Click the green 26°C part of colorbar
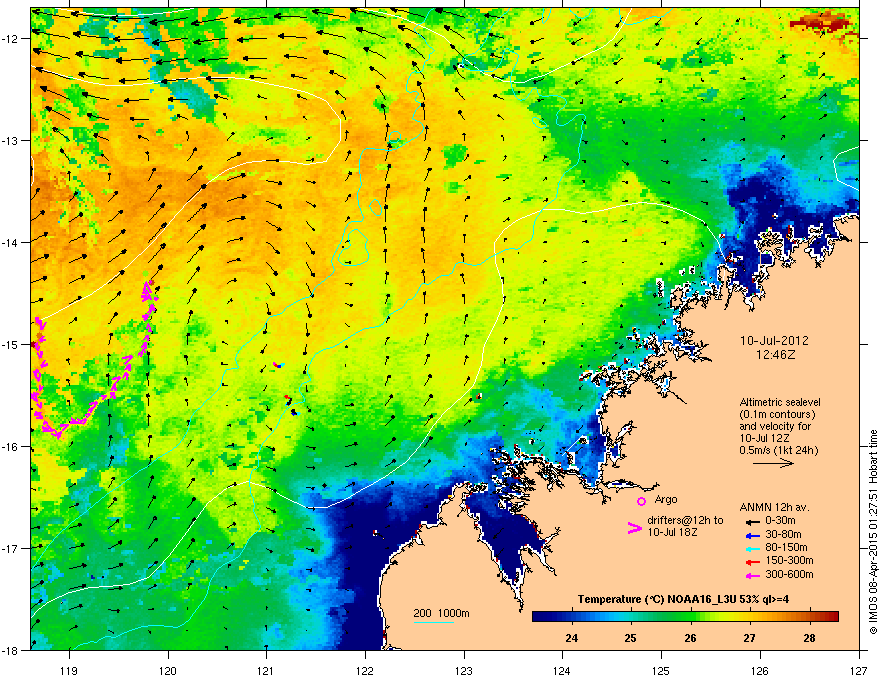880x680 pixels. [x=690, y=617]
